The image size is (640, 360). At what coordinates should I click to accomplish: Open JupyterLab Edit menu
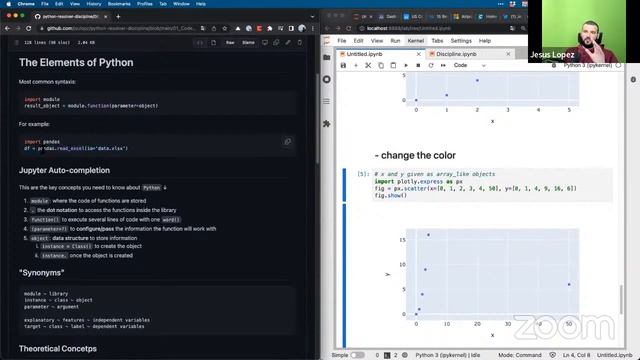point(358,41)
